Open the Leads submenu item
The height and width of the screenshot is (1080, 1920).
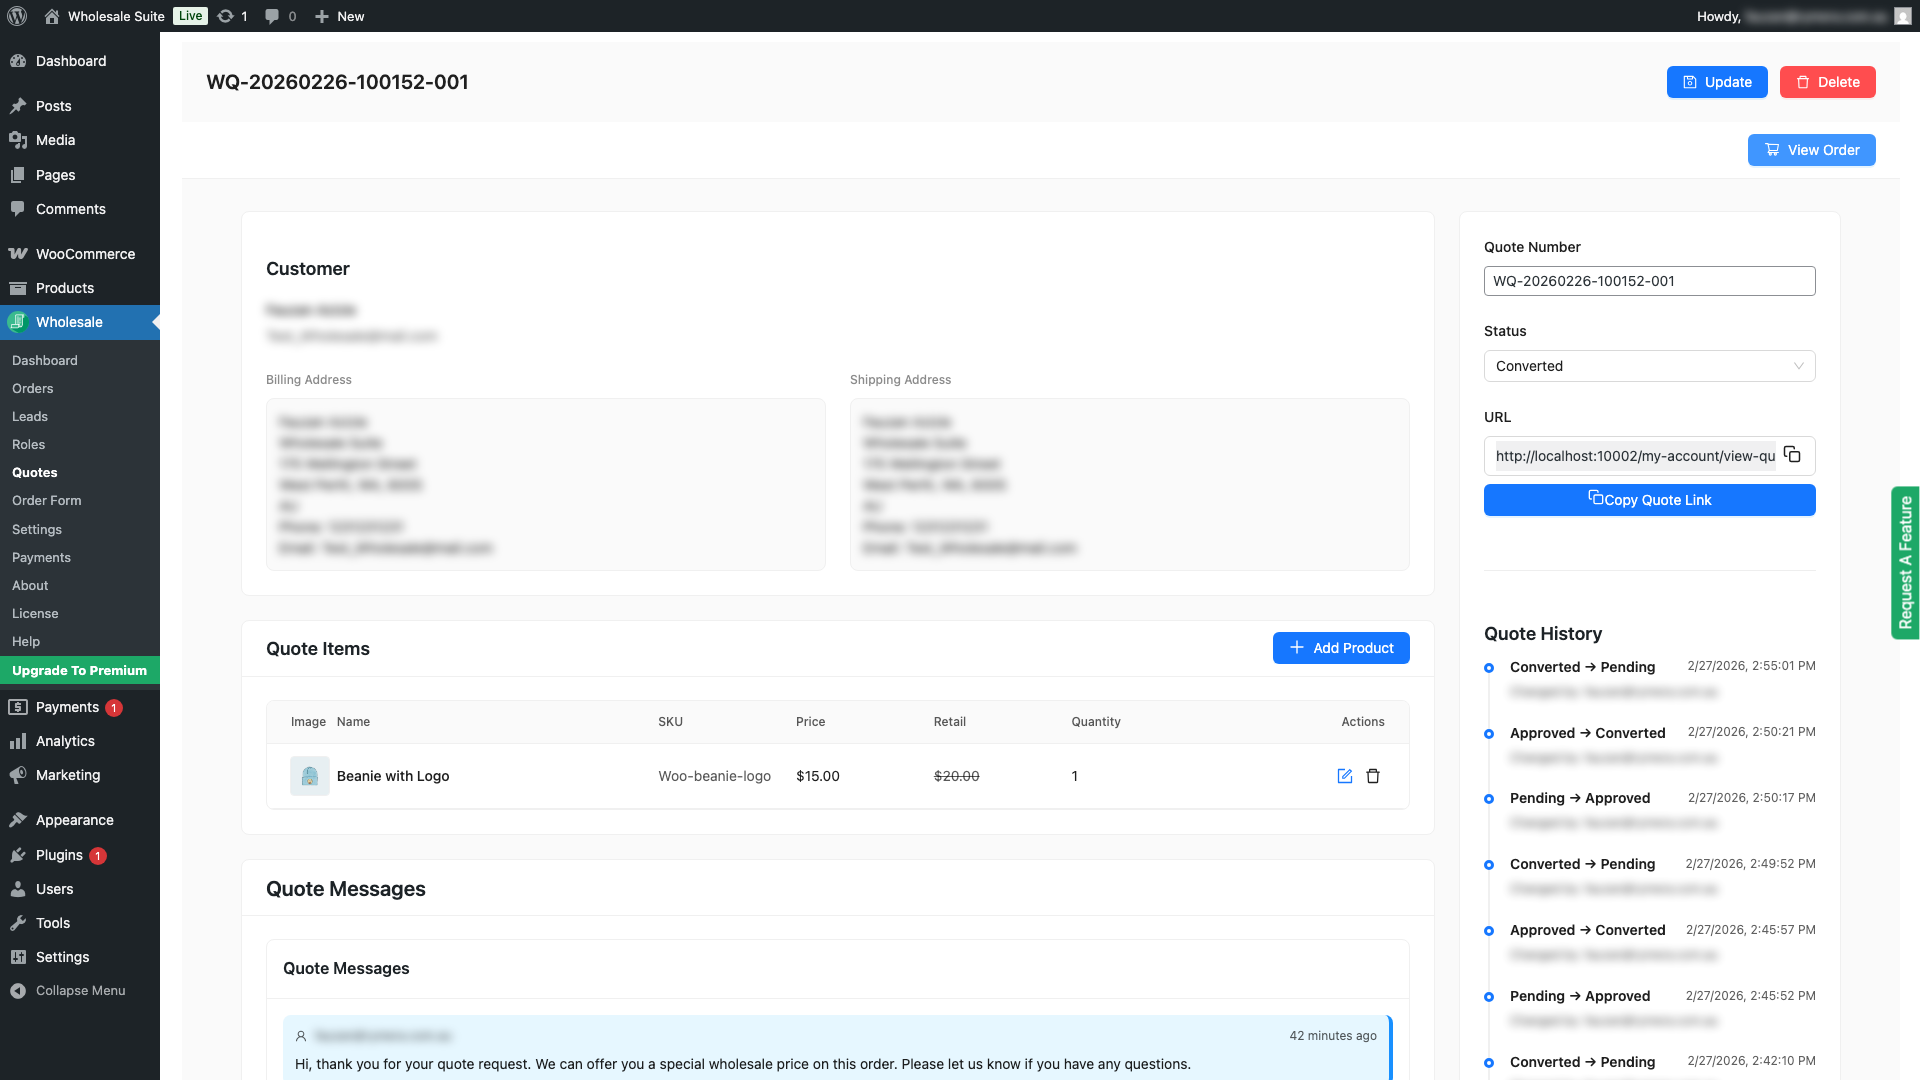tap(30, 416)
